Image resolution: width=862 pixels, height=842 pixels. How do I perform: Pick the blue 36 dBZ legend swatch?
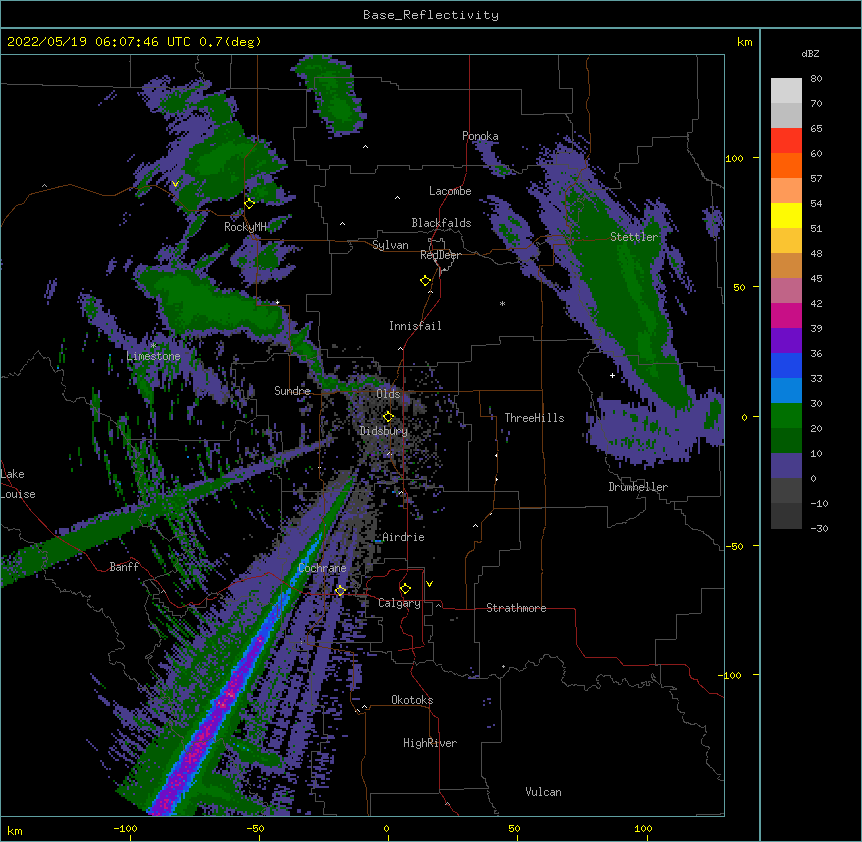point(786,365)
